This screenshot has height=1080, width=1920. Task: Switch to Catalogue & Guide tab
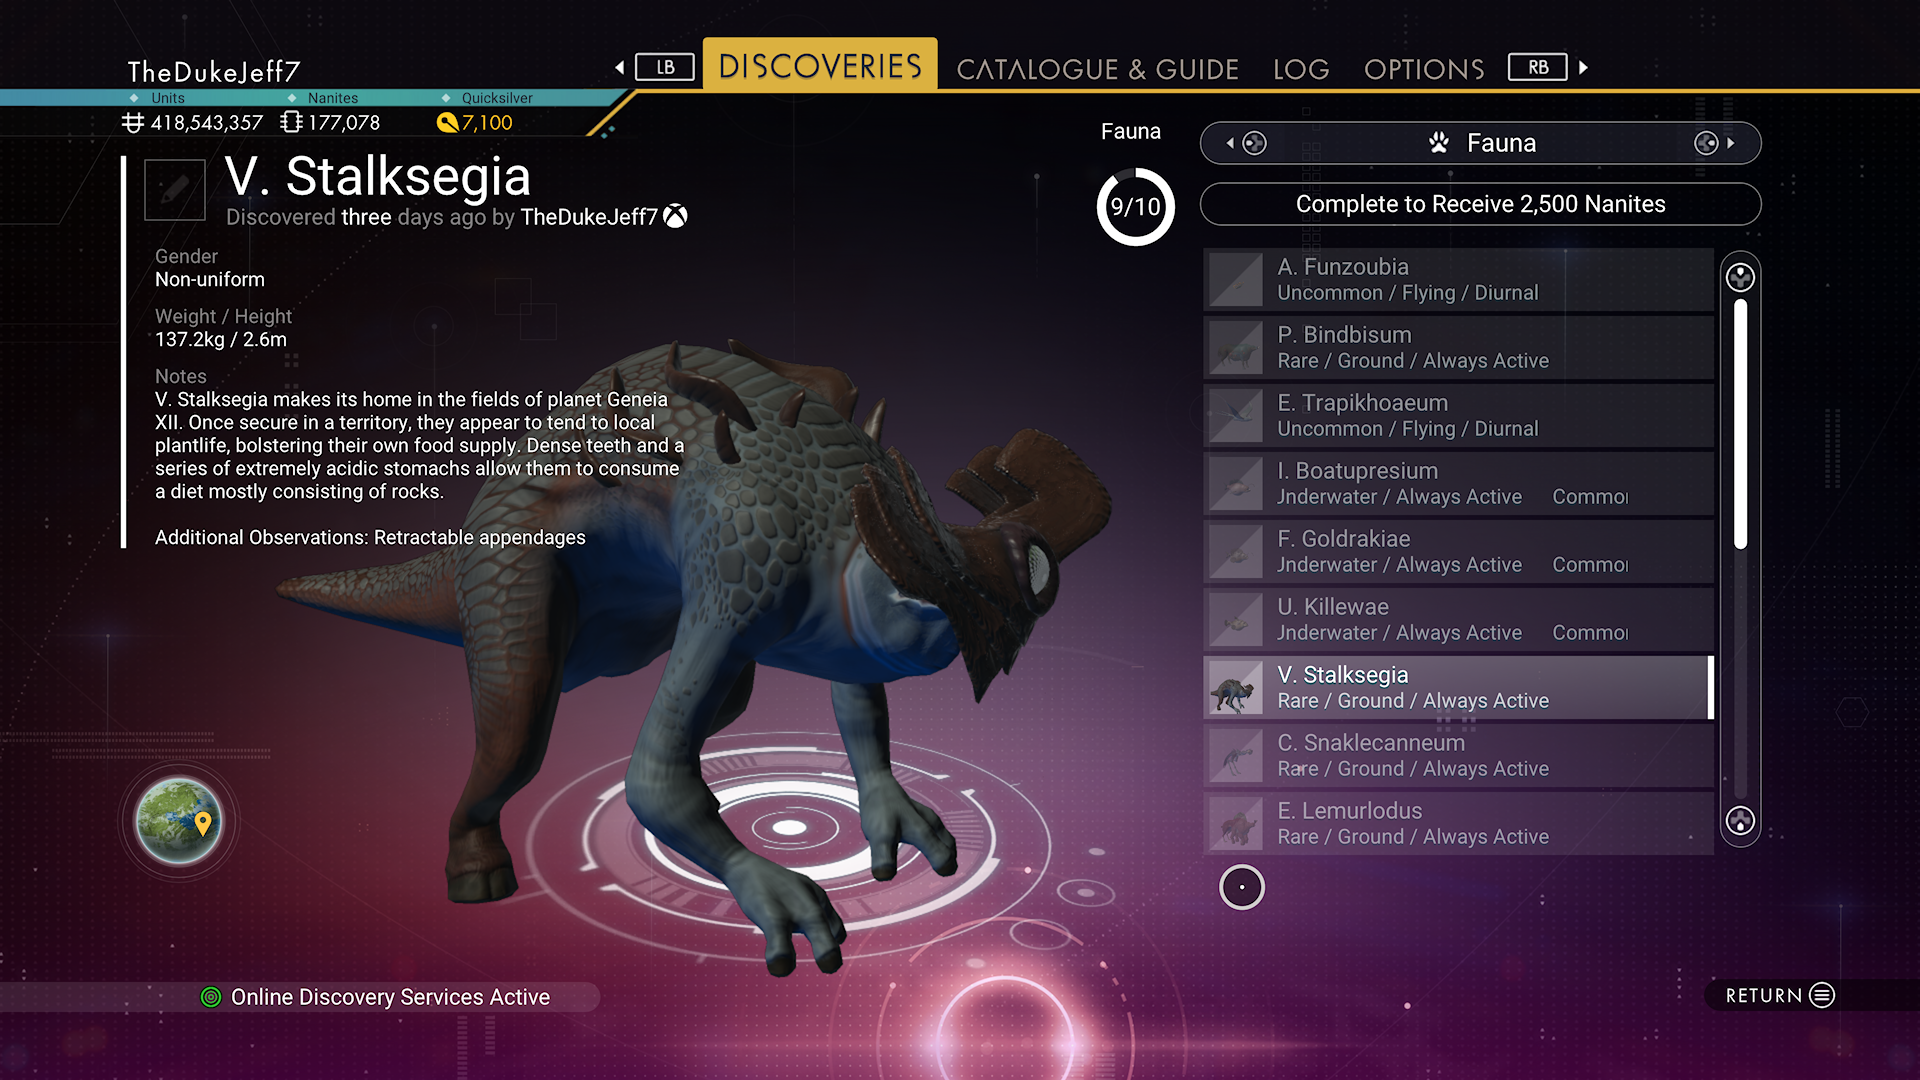point(1097,69)
